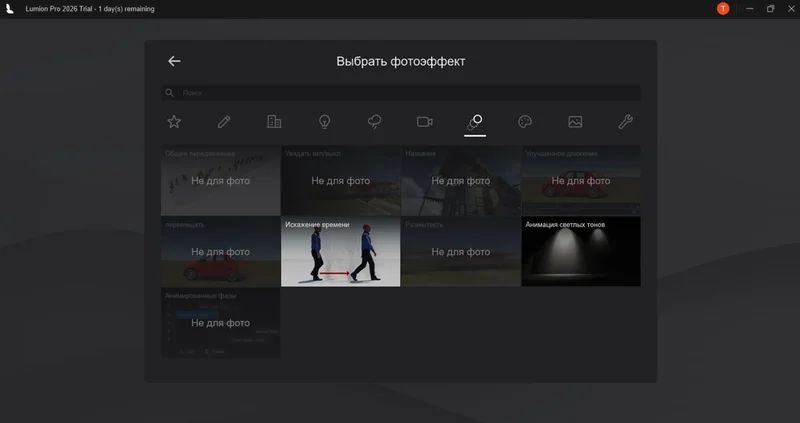Restore down the Lumion window
Image resolution: width=800 pixels, height=423 pixels.
pos(770,9)
